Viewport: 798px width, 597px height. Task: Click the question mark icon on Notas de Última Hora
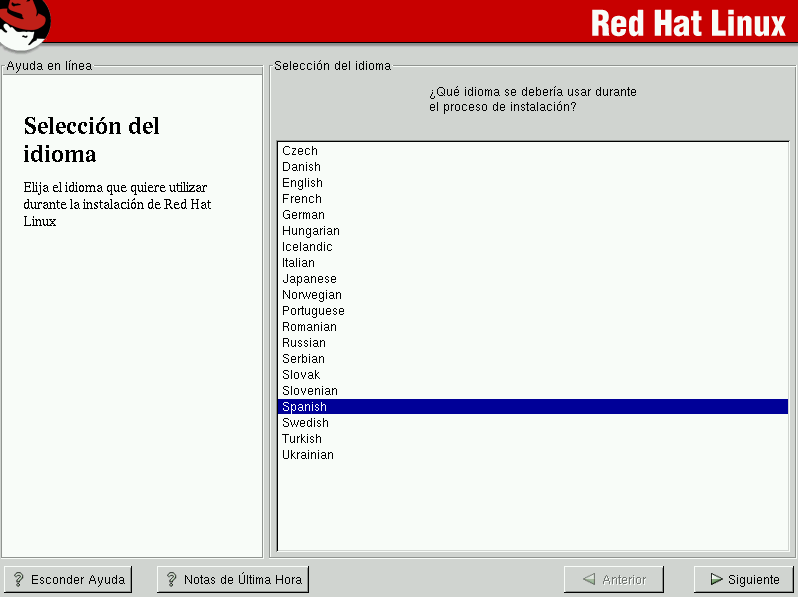[171, 579]
